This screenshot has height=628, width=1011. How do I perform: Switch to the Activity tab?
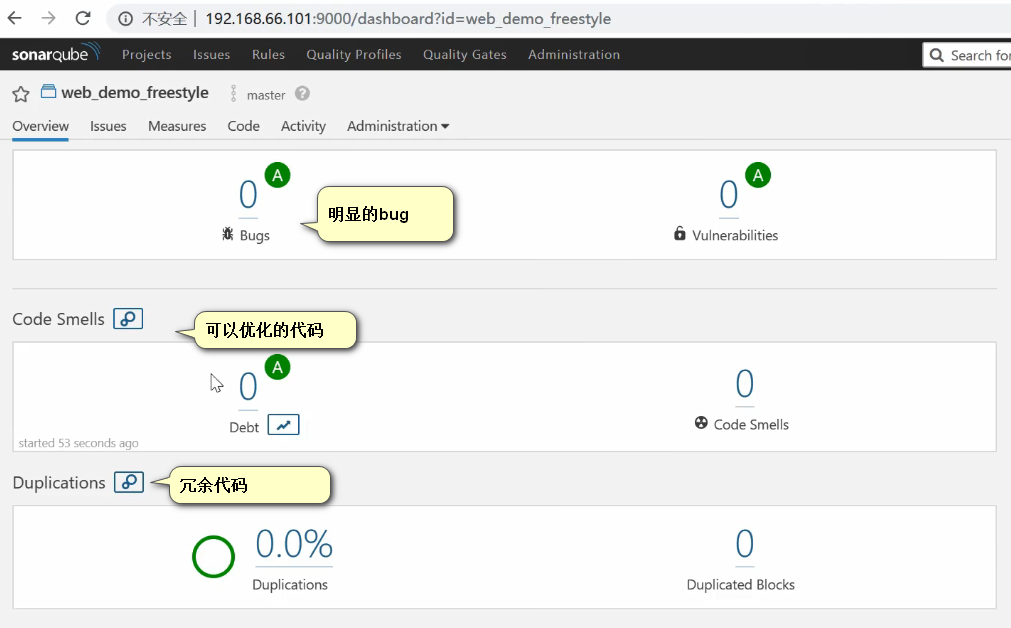tap(303, 126)
